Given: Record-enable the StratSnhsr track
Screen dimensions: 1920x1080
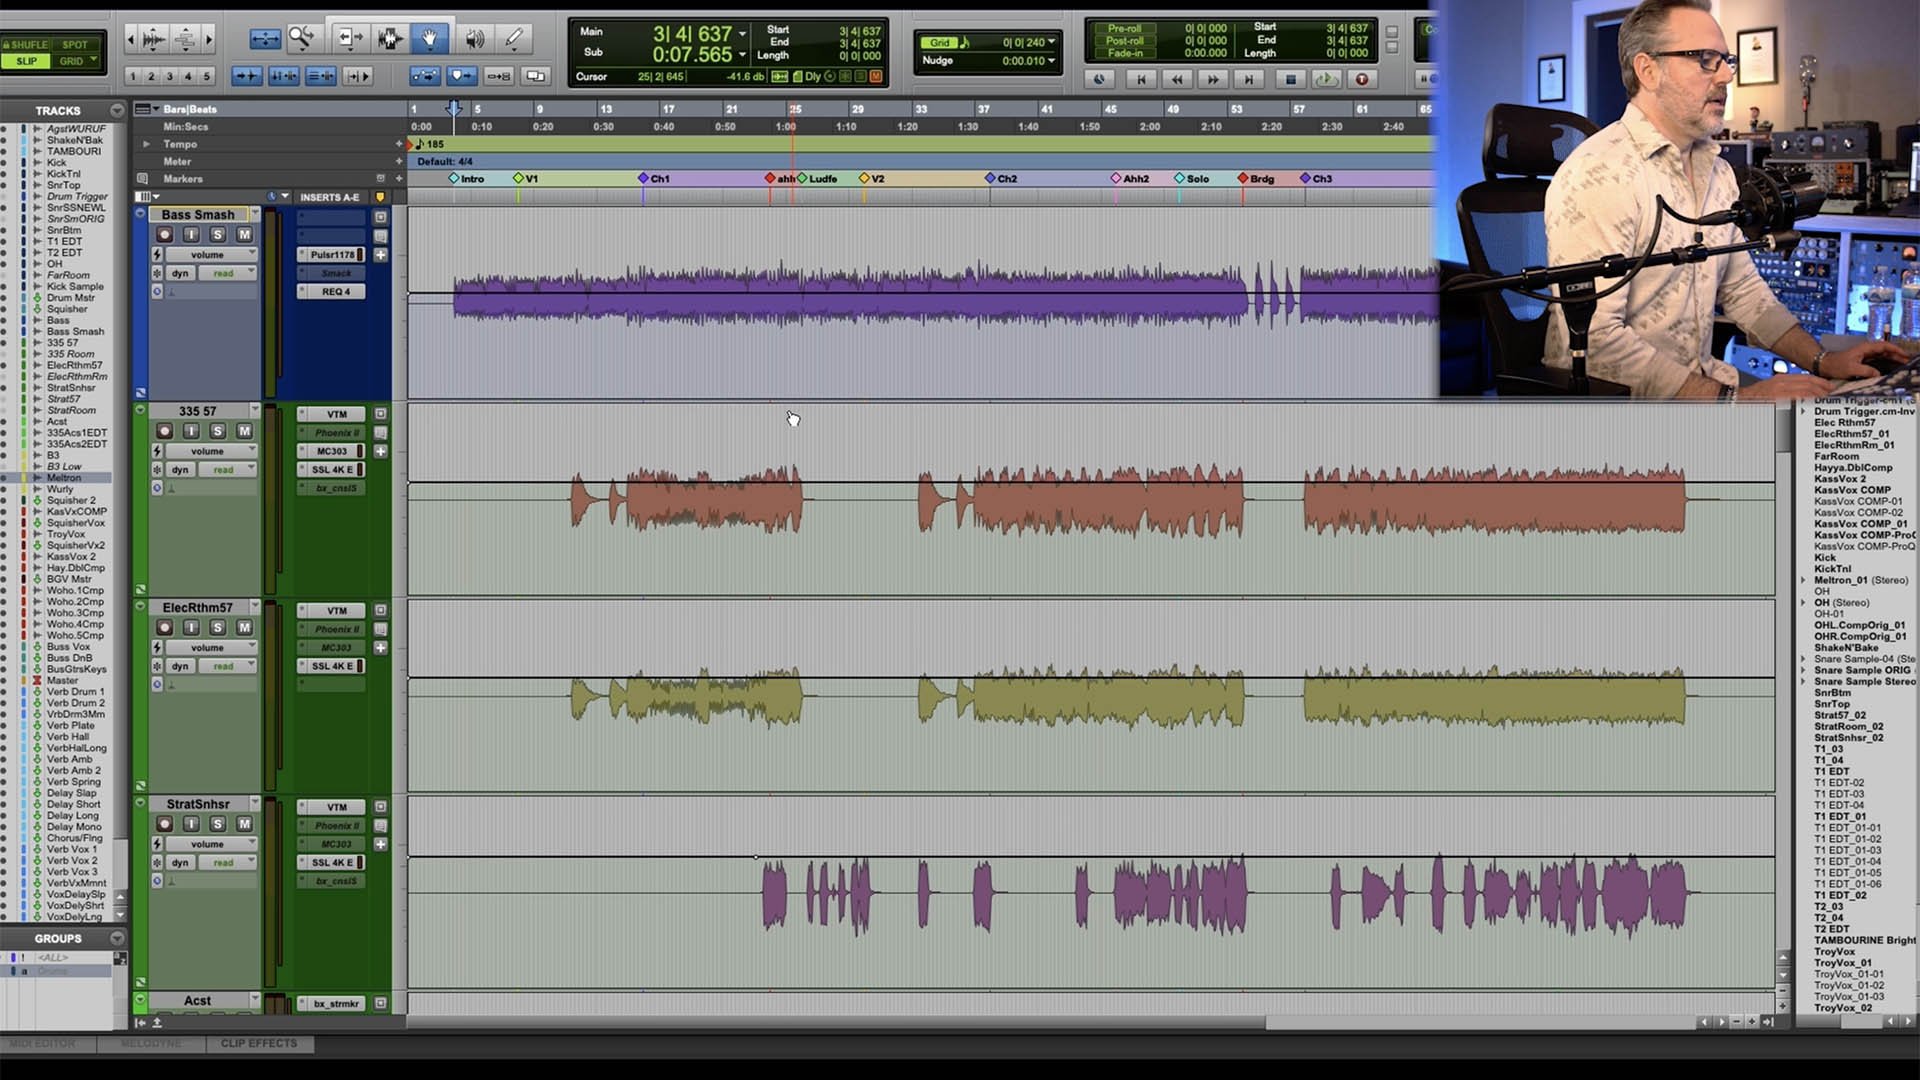Looking at the screenshot, I should [x=165, y=824].
